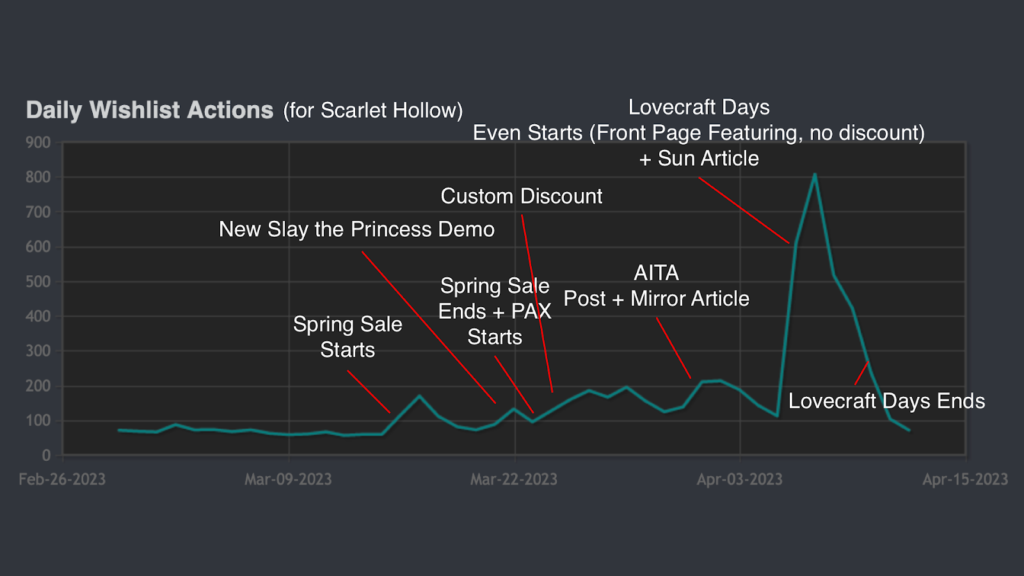Viewport: 1024px width, 576px height.
Task: Click the highest peak of the wishlist line
Action: click(815, 174)
